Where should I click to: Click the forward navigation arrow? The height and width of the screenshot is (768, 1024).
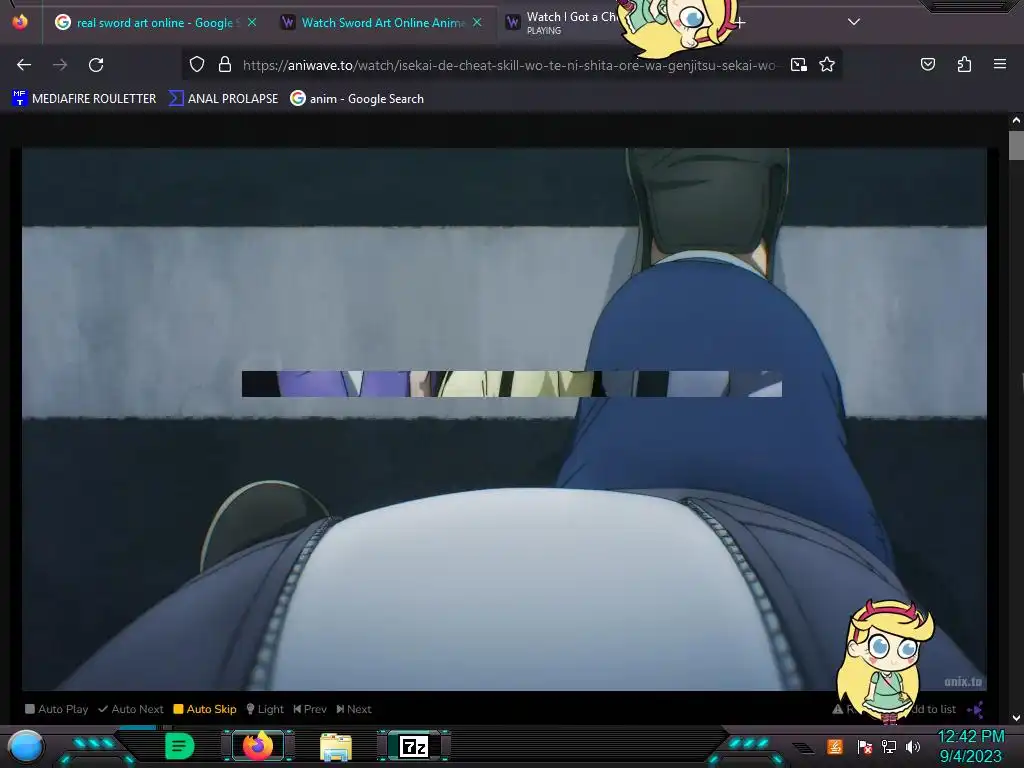60,65
